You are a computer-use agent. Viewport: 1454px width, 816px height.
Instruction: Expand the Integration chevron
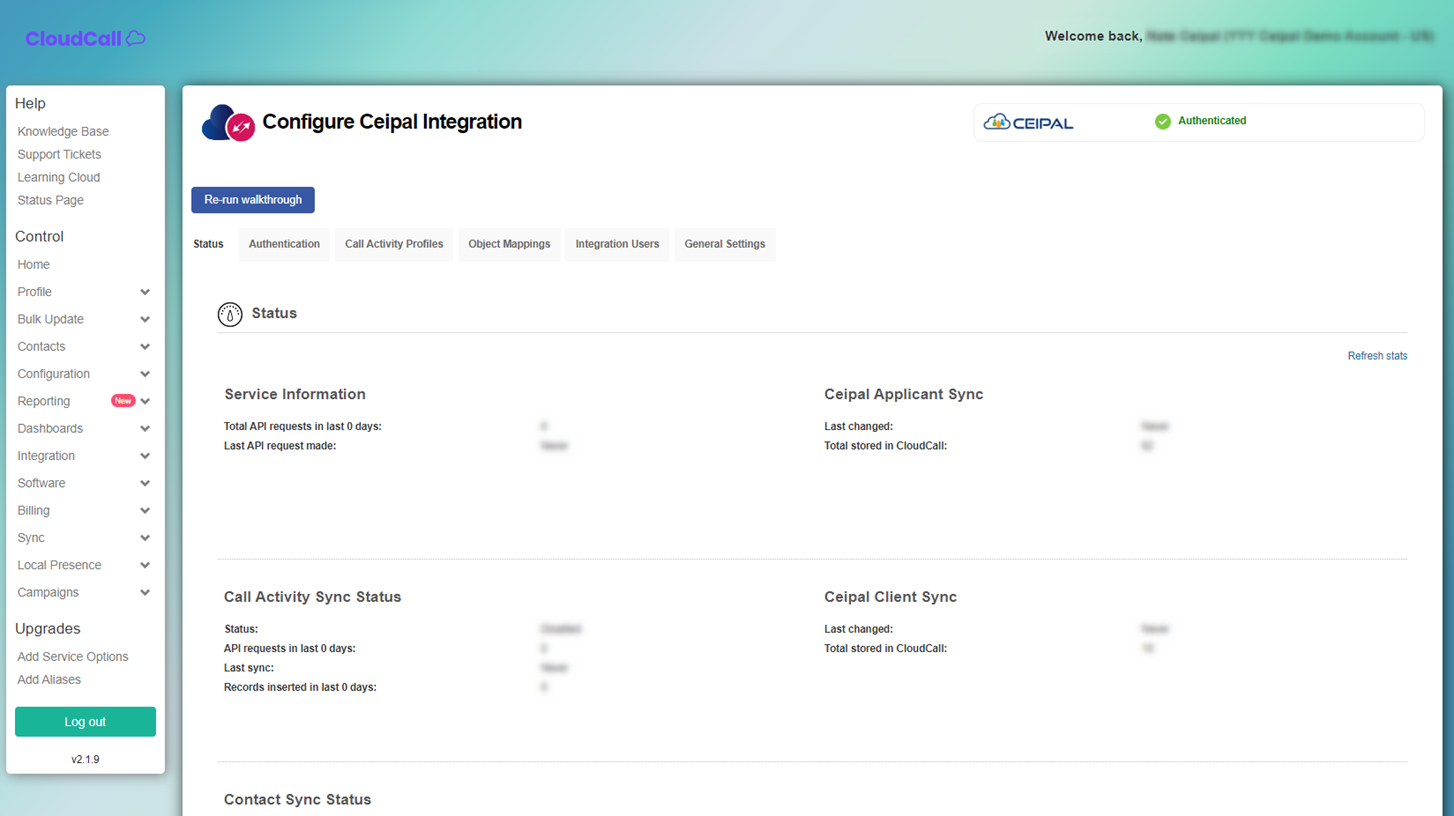coord(145,456)
